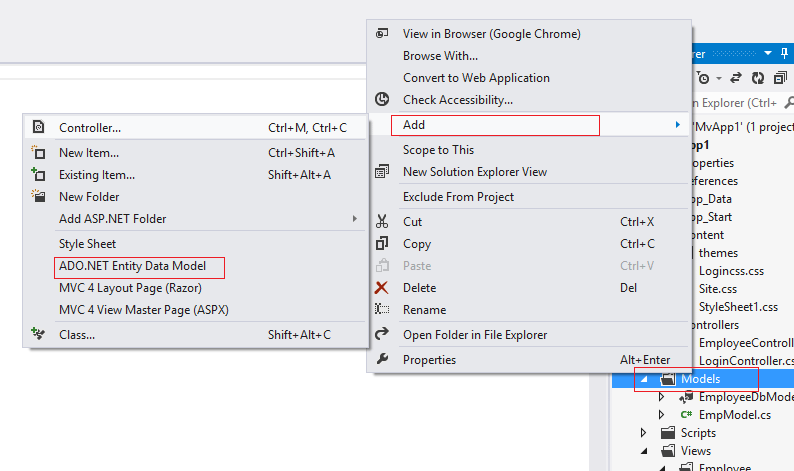Image resolution: width=794 pixels, height=471 pixels.
Task: Expand the EmpModel.cs node arrow
Action: (661, 415)
